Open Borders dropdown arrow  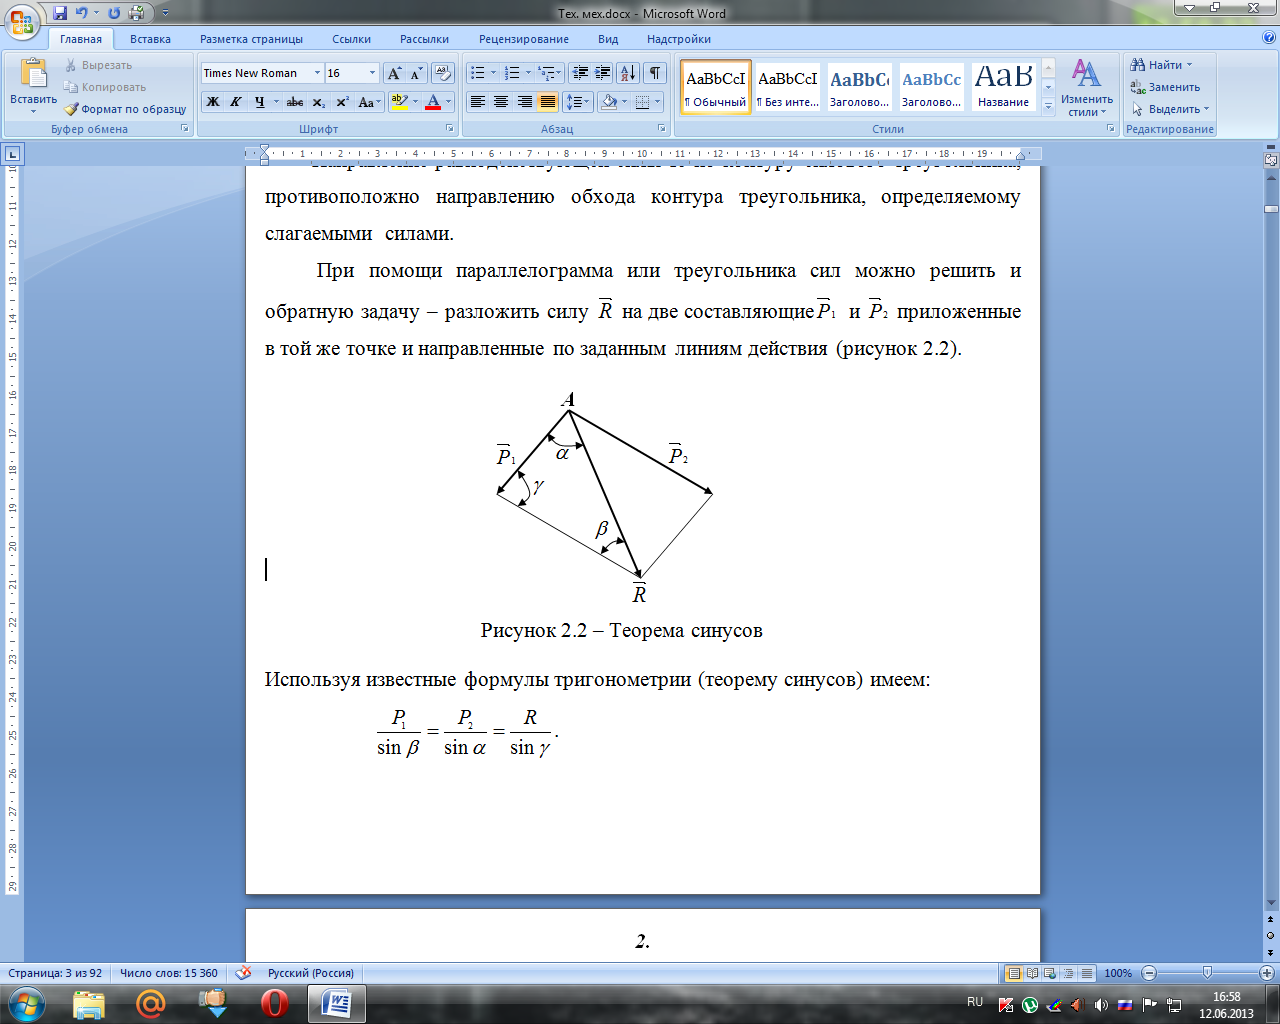658,102
